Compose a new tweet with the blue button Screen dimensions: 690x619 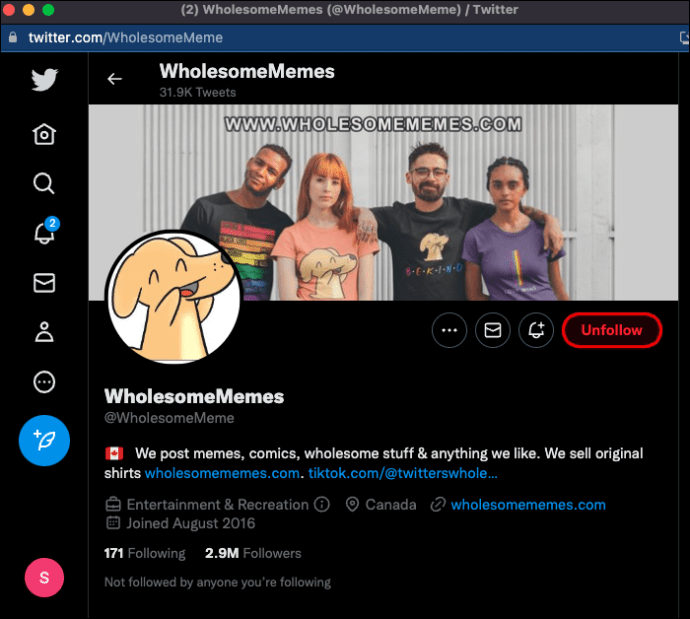point(44,440)
